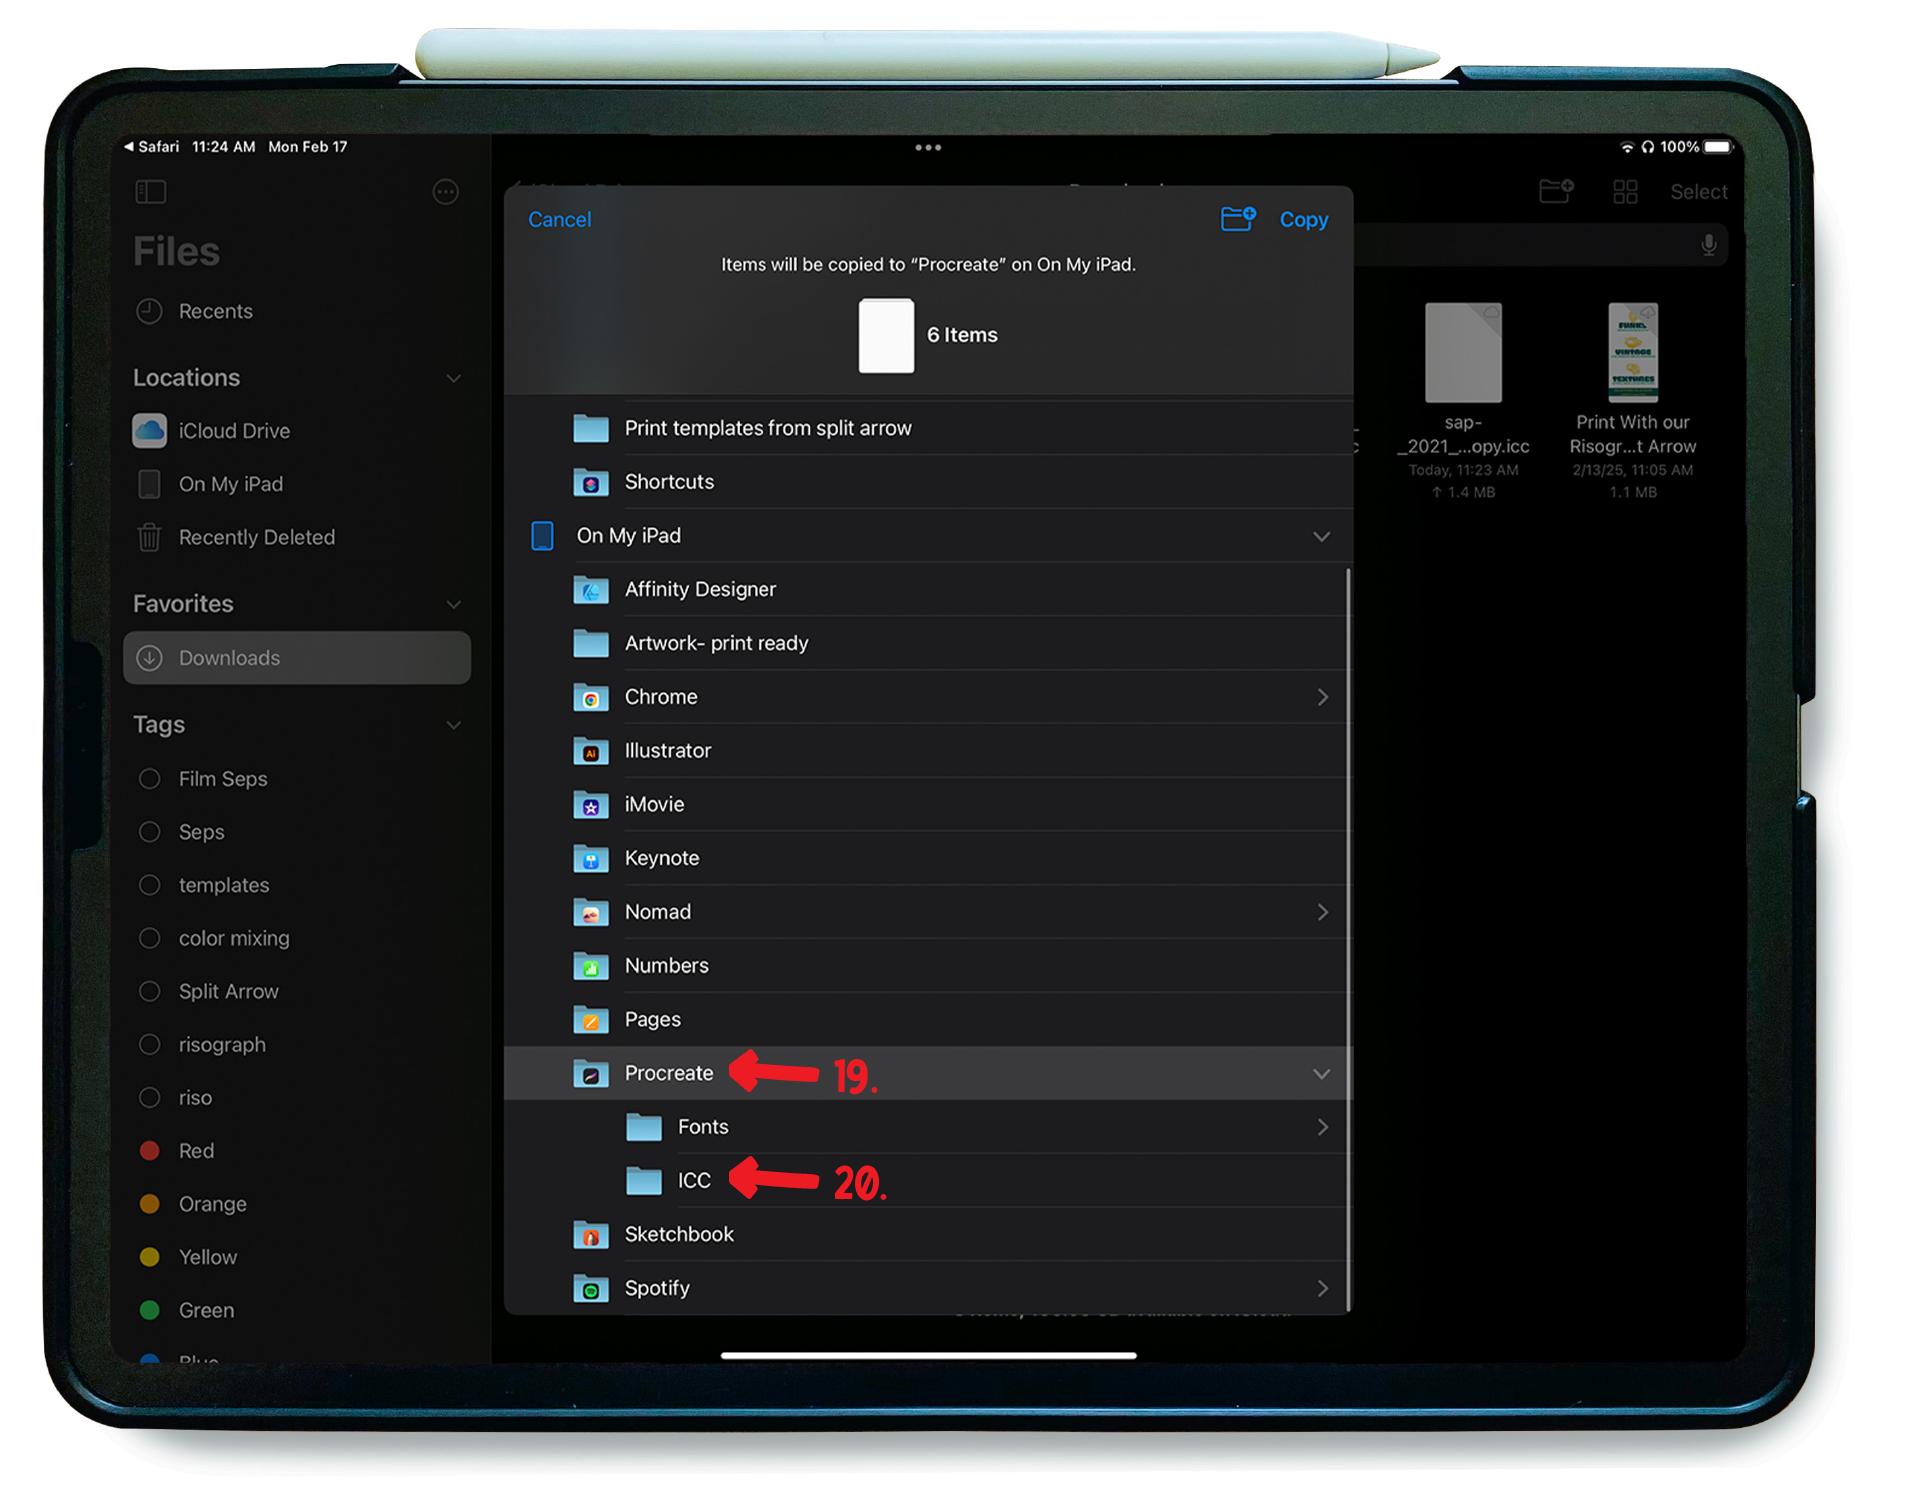The image size is (1915, 1500).
Task: Tap the Wi-Fi status icon
Action: point(1627,147)
